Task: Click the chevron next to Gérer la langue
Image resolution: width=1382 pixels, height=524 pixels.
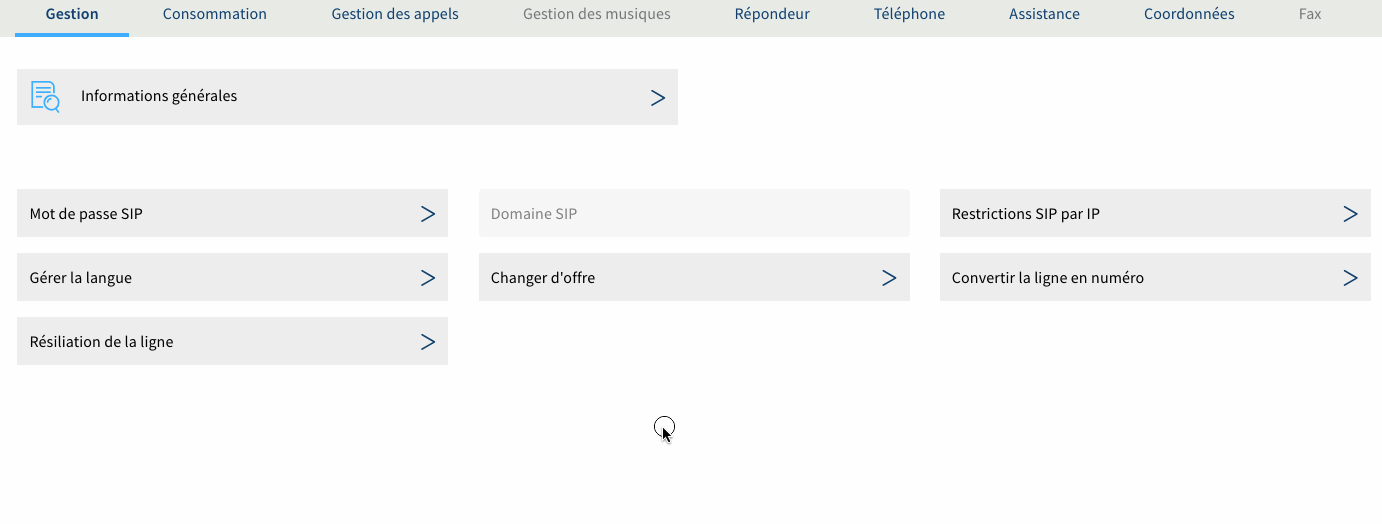Action: click(x=427, y=278)
